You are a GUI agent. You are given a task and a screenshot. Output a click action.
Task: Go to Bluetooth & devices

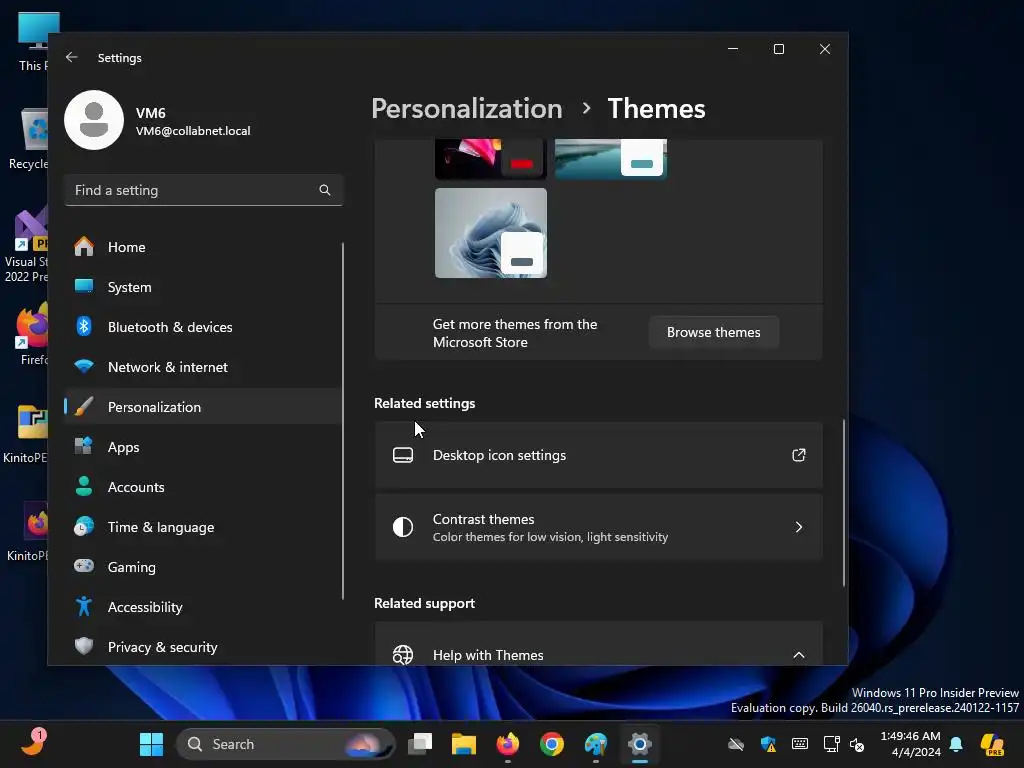(202, 327)
